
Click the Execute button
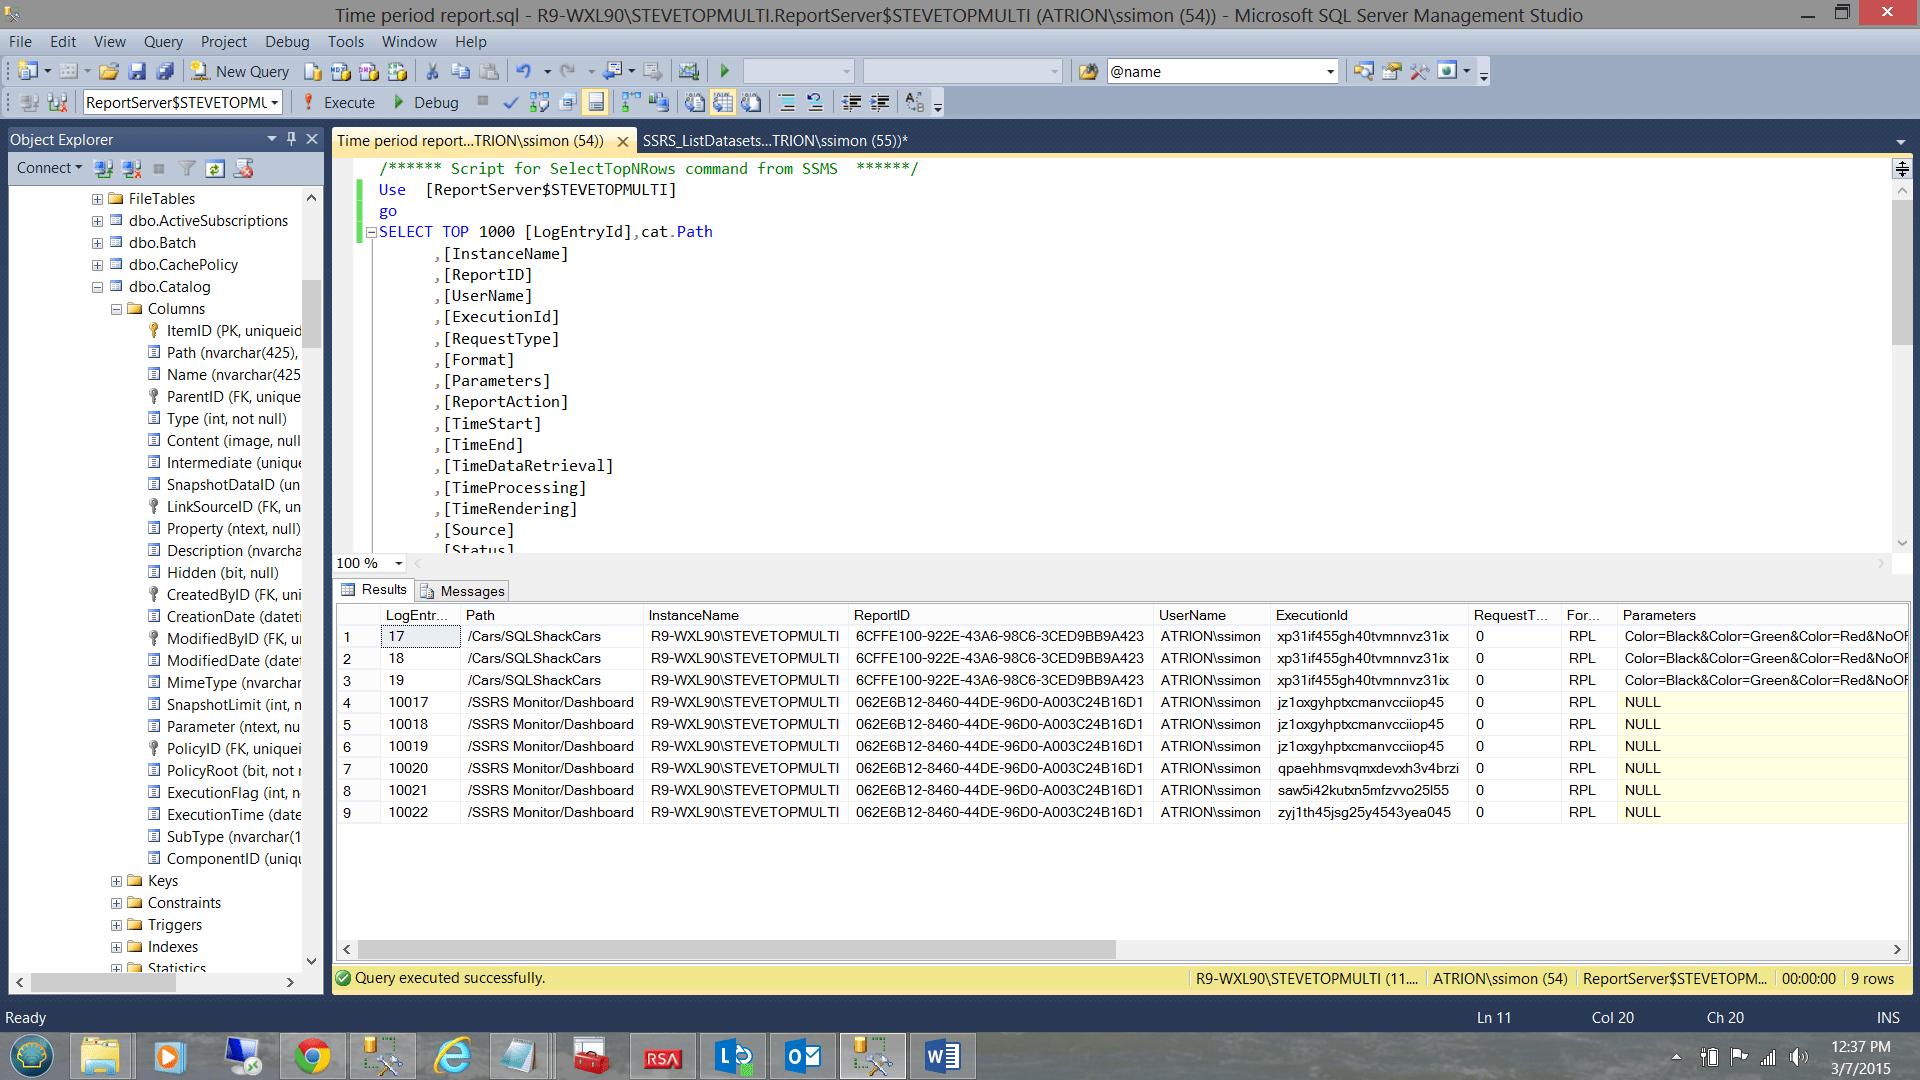[x=348, y=102]
